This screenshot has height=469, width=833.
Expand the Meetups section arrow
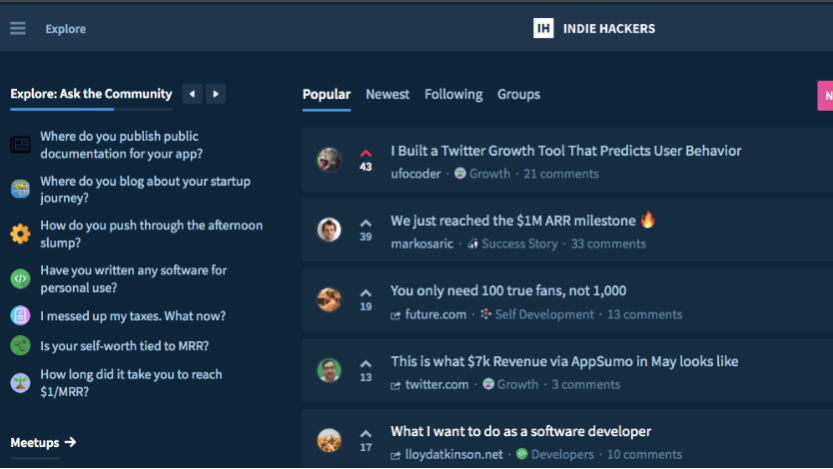(70, 442)
